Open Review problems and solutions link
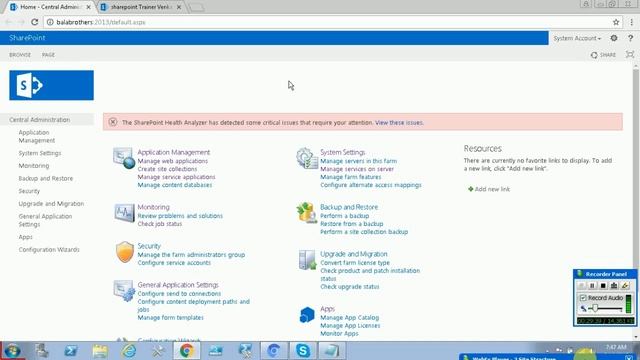 tap(180, 216)
